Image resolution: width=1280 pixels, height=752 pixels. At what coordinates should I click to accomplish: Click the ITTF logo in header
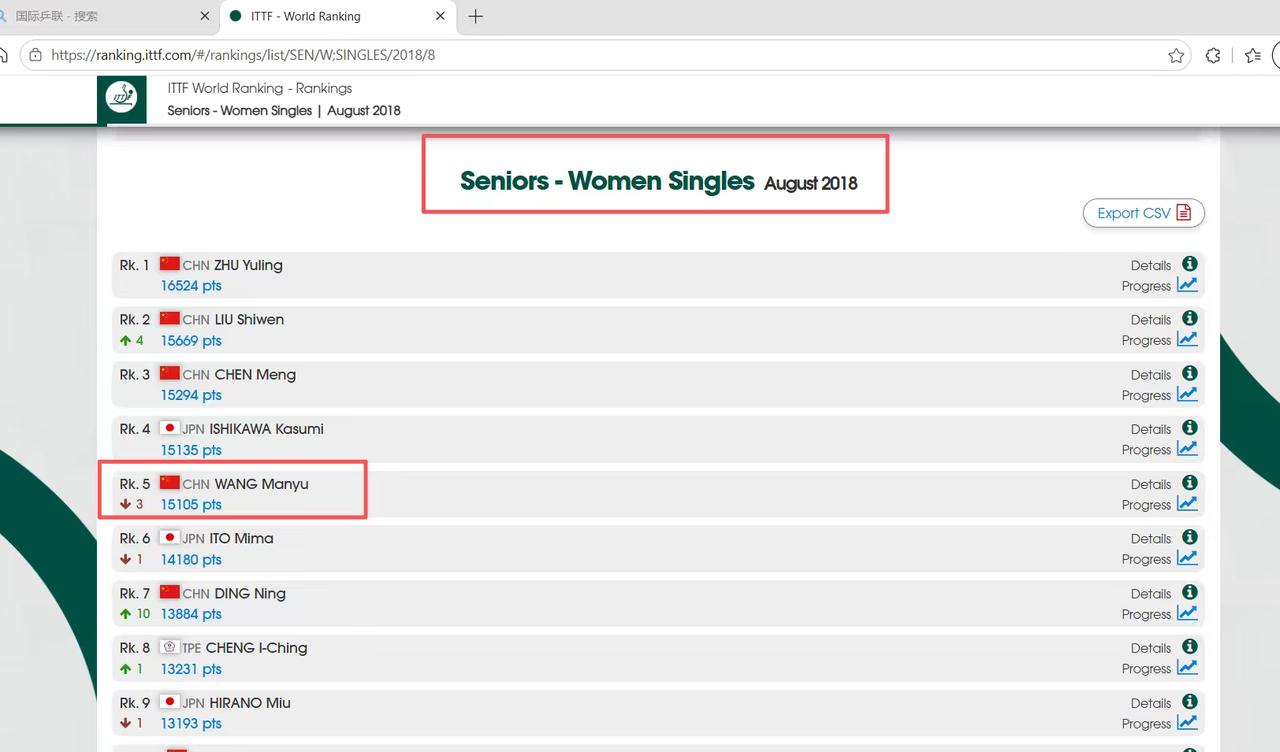tap(122, 99)
